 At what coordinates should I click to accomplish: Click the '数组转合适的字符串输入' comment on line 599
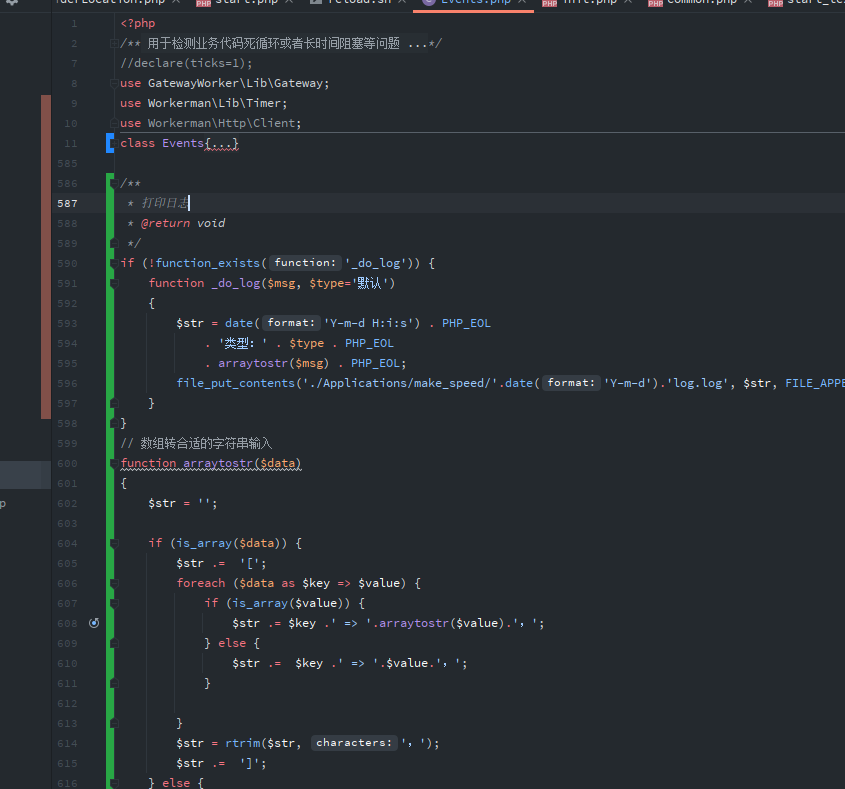[x=206, y=444]
